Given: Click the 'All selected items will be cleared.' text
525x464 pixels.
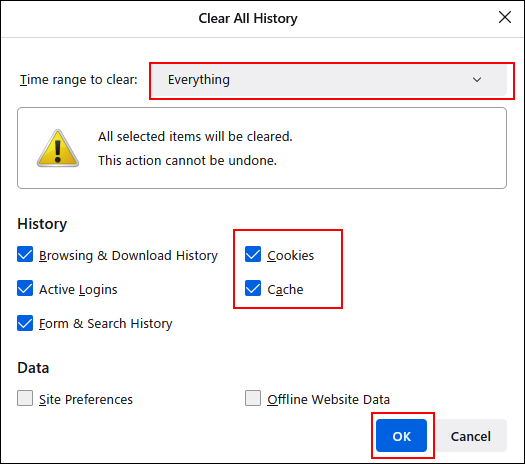Looking at the screenshot, I should pyautogui.click(x=195, y=137).
